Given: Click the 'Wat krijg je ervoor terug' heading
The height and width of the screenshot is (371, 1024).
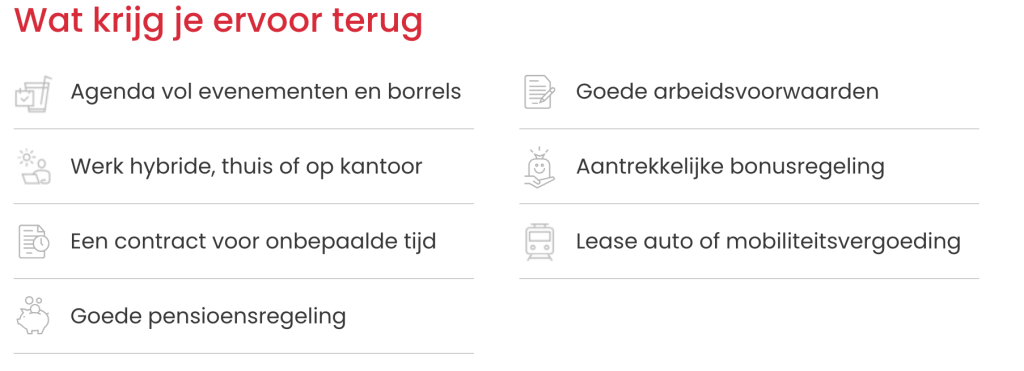Looking at the screenshot, I should pos(219,21).
